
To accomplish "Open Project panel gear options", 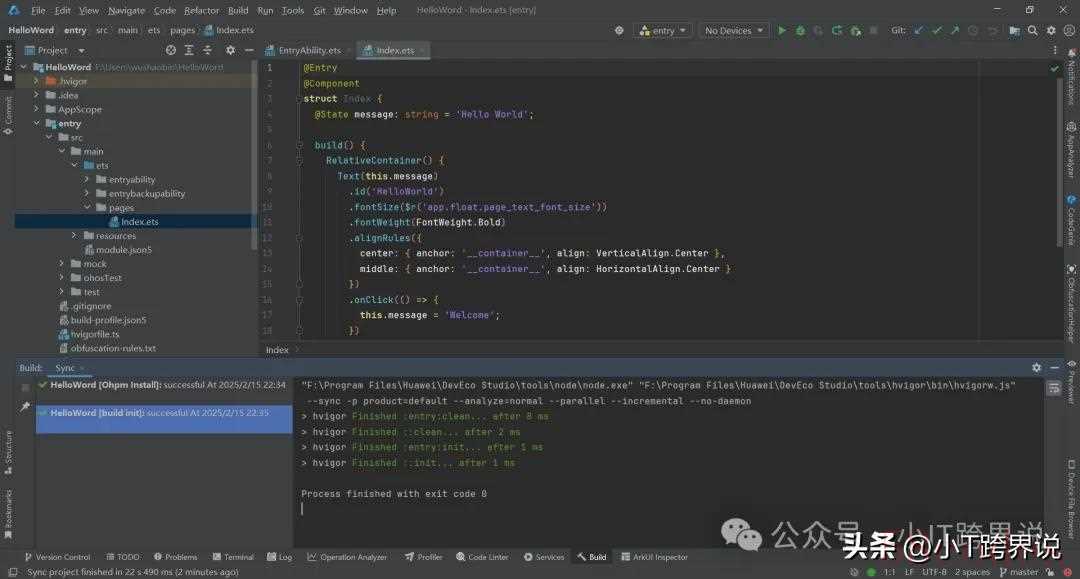I will tap(230, 50).
